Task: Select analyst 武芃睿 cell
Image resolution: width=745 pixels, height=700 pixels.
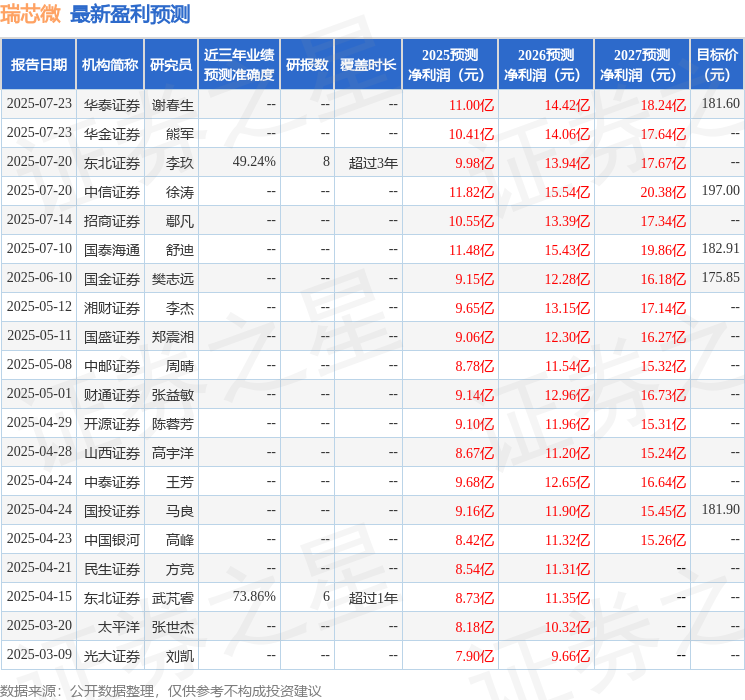Action: pos(173,598)
